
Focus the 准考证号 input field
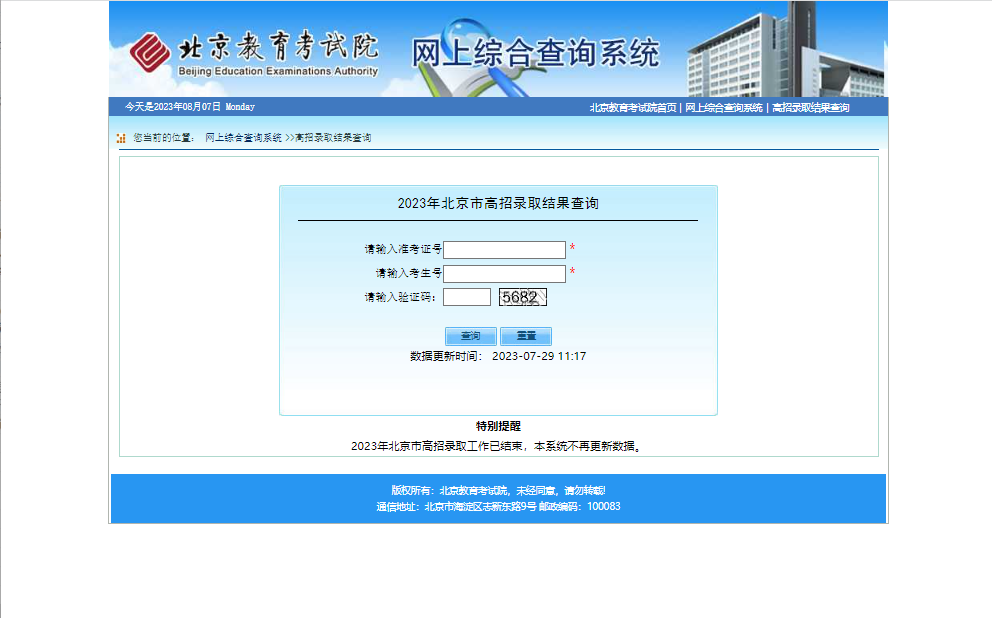coord(504,250)
